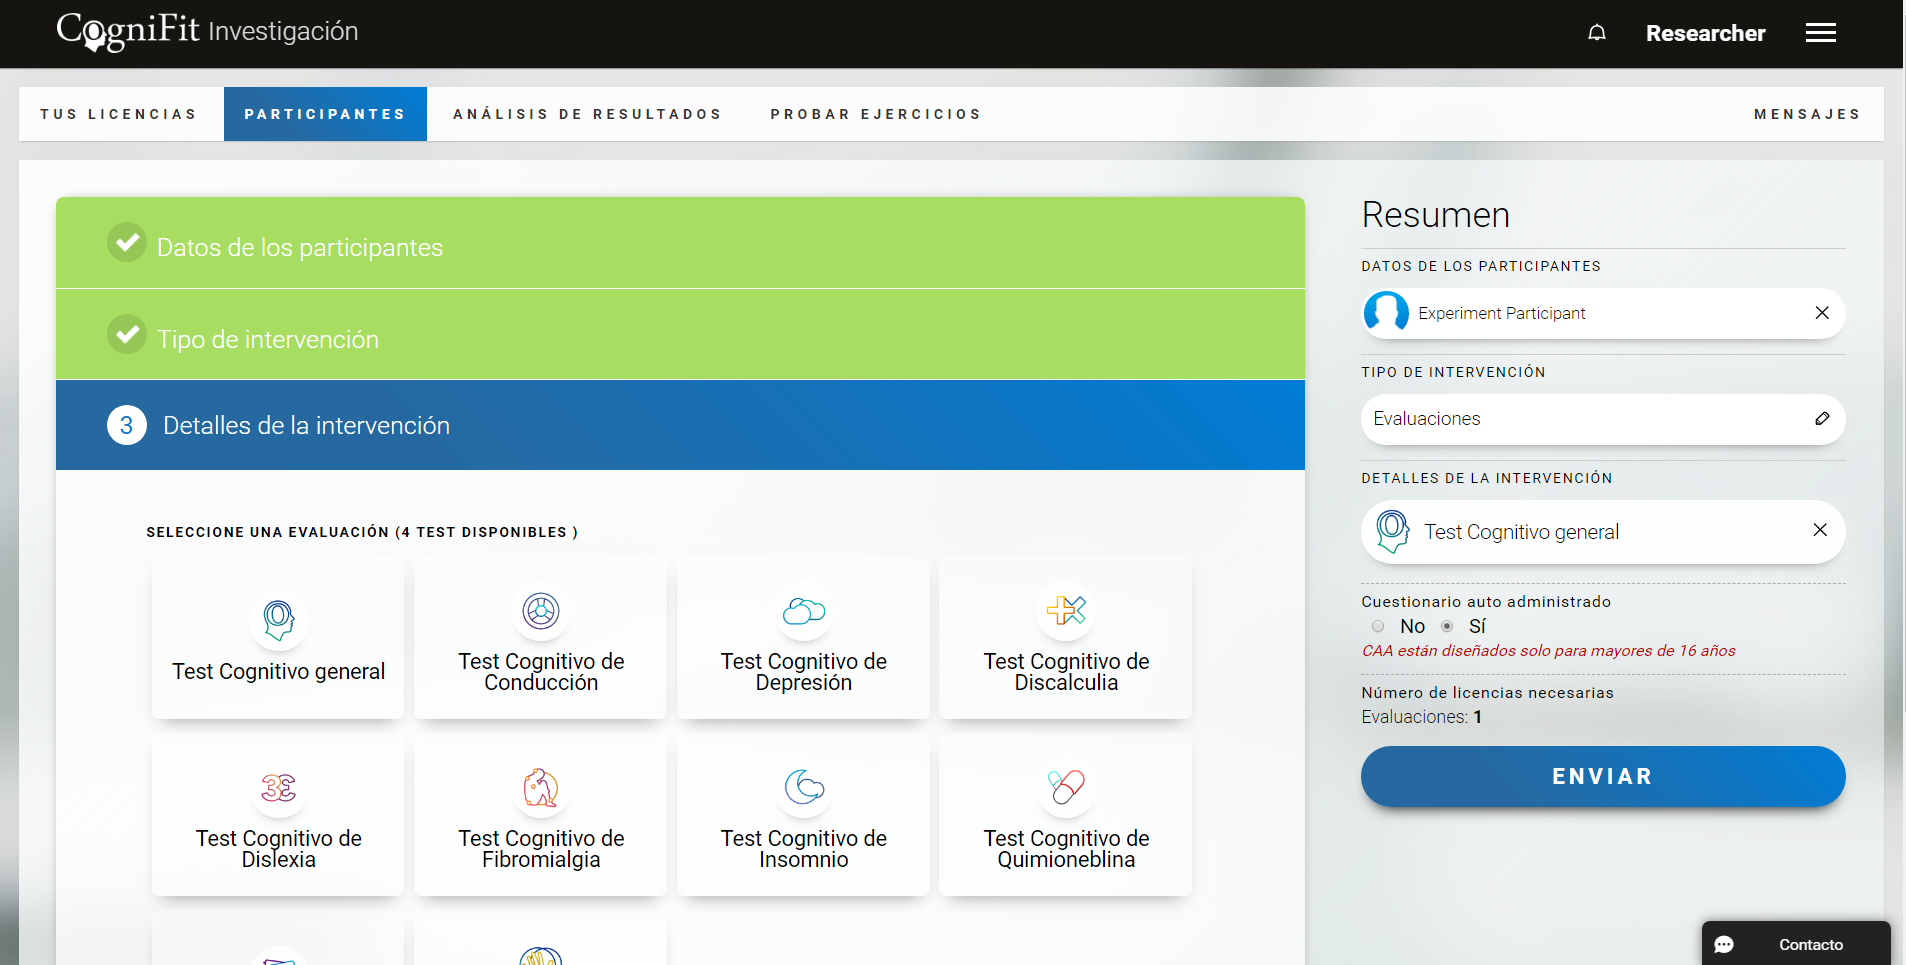Edit intervention type with pencil icon
The width and height of the screenshot is (1906, 965).
tap(1822, 419)
